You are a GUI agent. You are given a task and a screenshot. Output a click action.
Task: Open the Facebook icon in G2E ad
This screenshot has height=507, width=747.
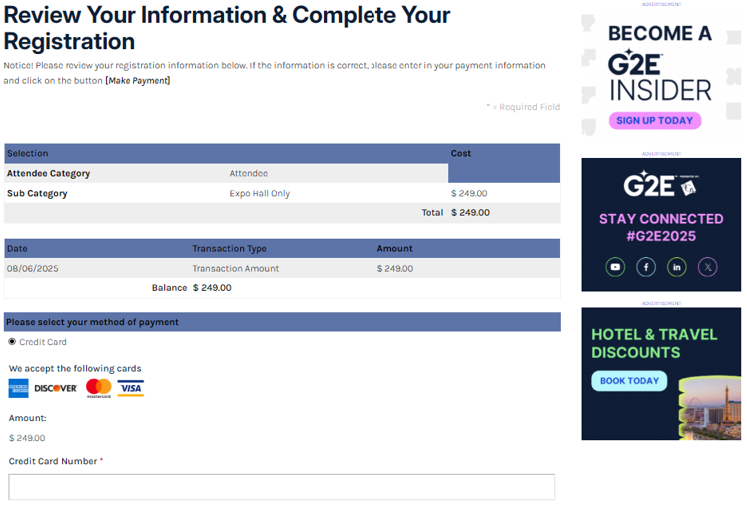(646, 267)
